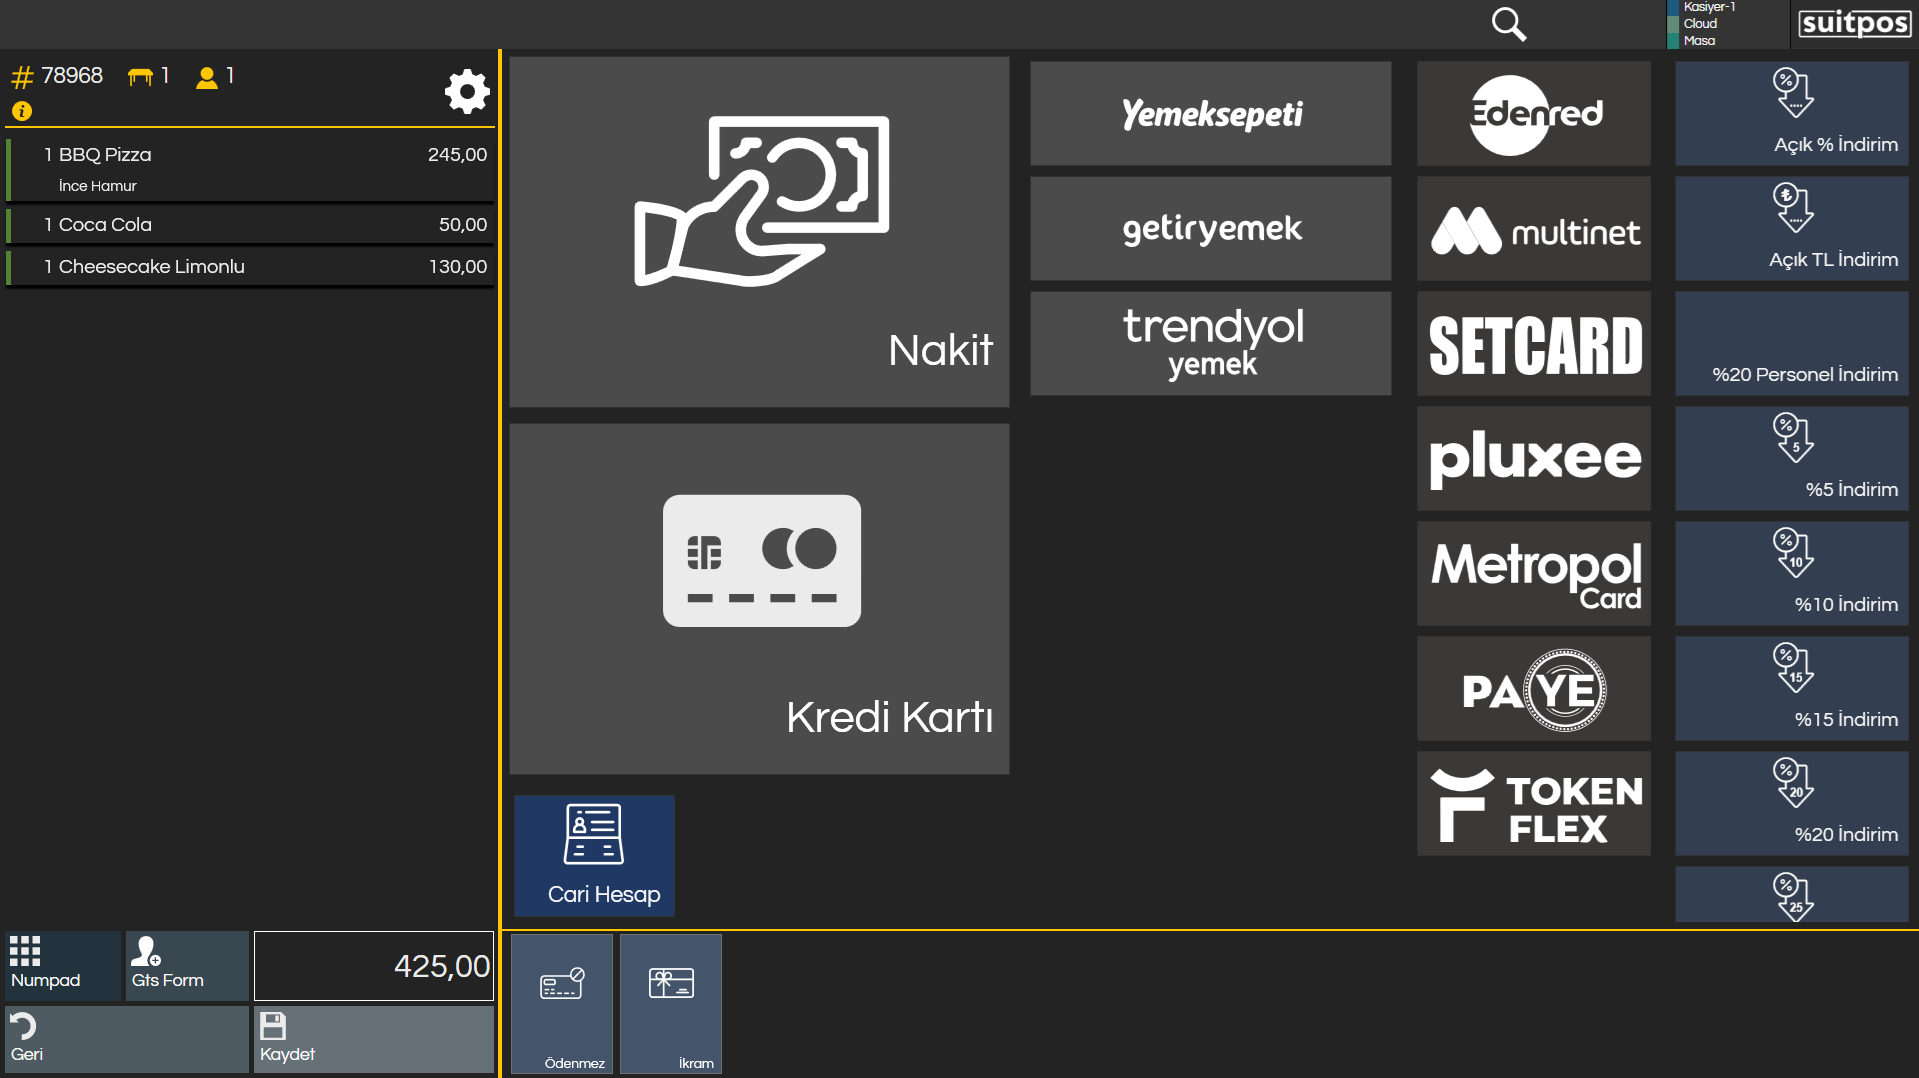Screen dimensions: 1919x1078
Task: Apply Açık % İndirim discount
Action: [x=1792, y=114]
